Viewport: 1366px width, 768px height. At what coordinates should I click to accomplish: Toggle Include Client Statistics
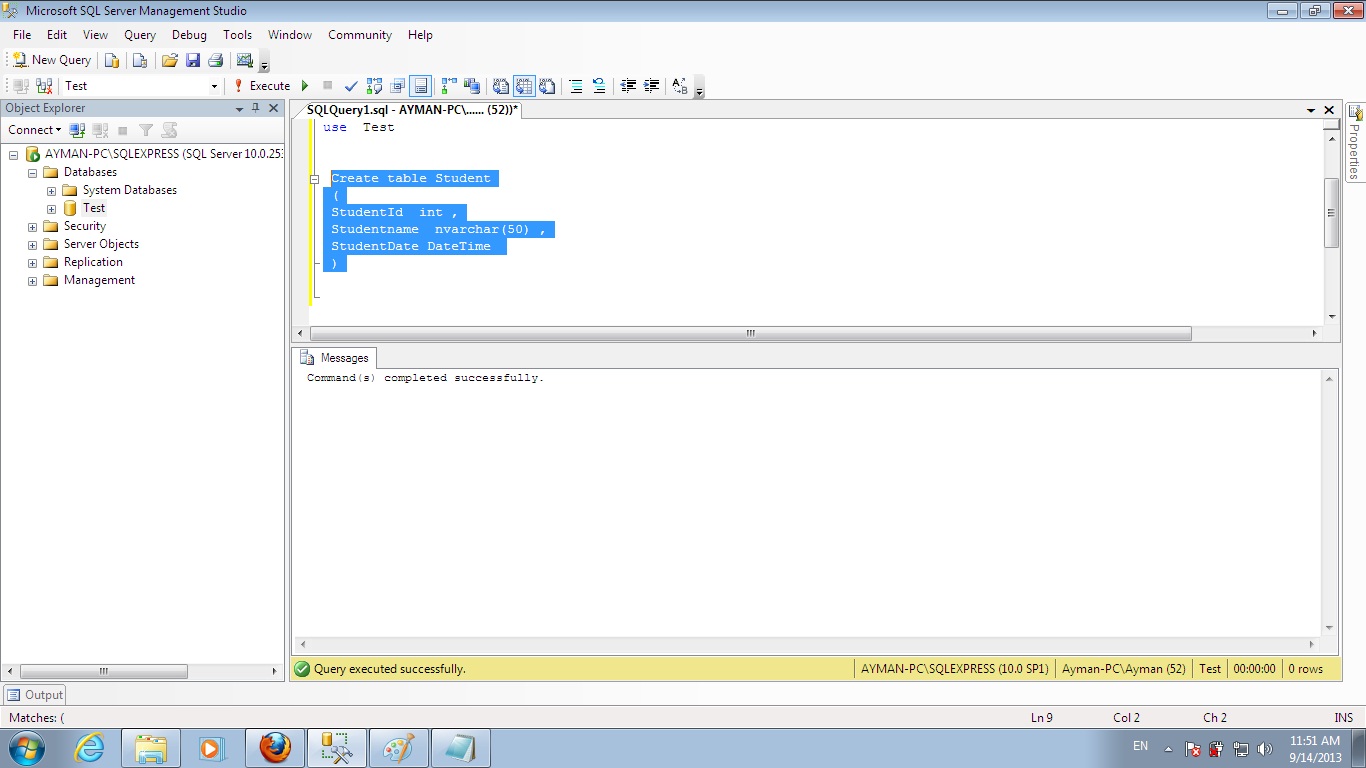472,86
